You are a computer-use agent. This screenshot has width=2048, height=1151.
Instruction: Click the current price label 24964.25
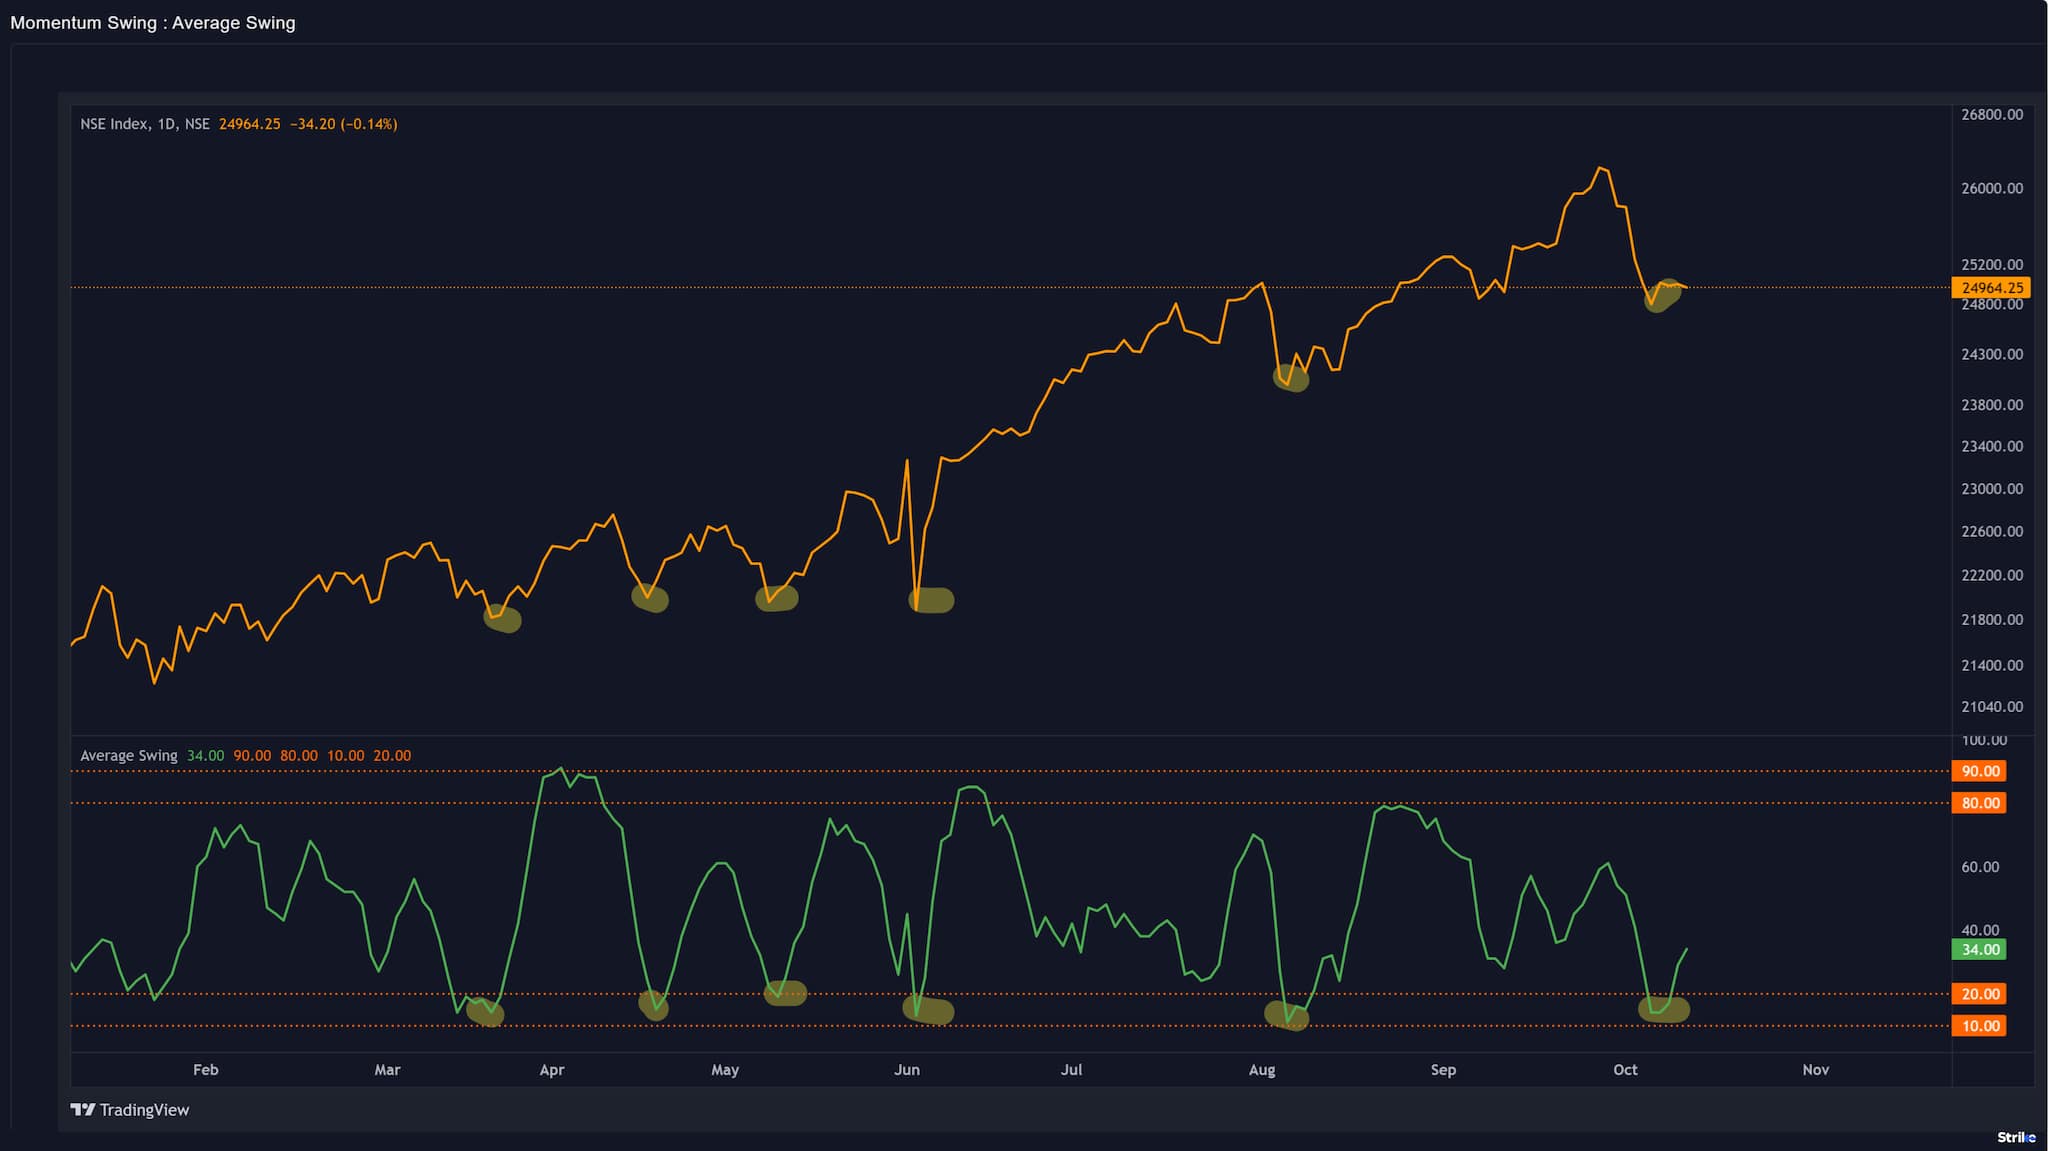1991,288
